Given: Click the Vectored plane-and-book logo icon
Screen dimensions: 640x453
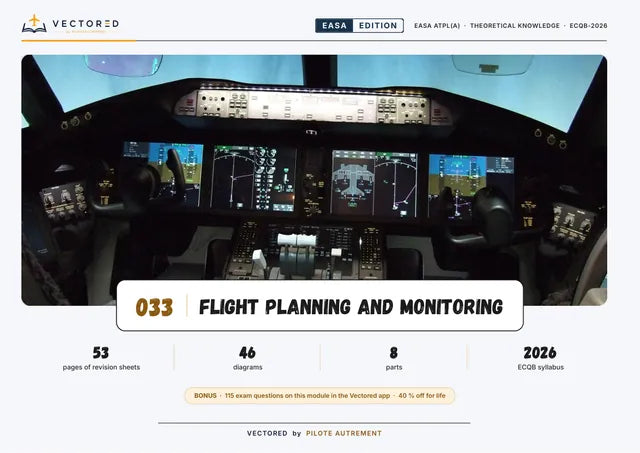Looking at the screenshot, I should (34, 24).
